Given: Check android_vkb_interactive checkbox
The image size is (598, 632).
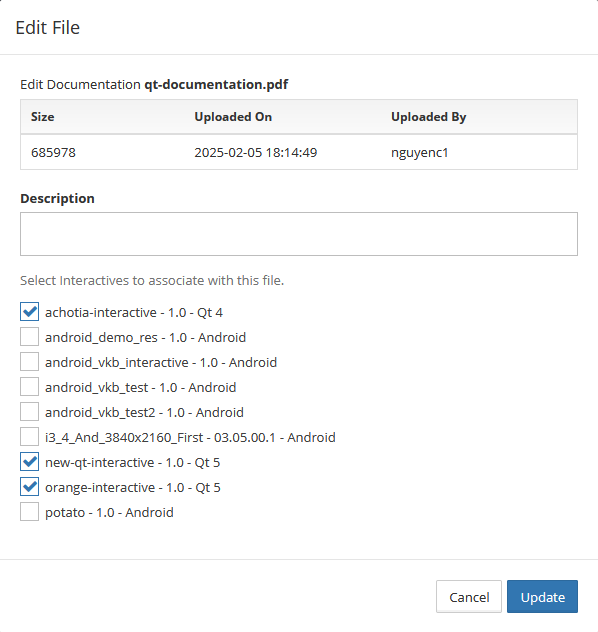Looking at the screenshot, I should point(29,362).
